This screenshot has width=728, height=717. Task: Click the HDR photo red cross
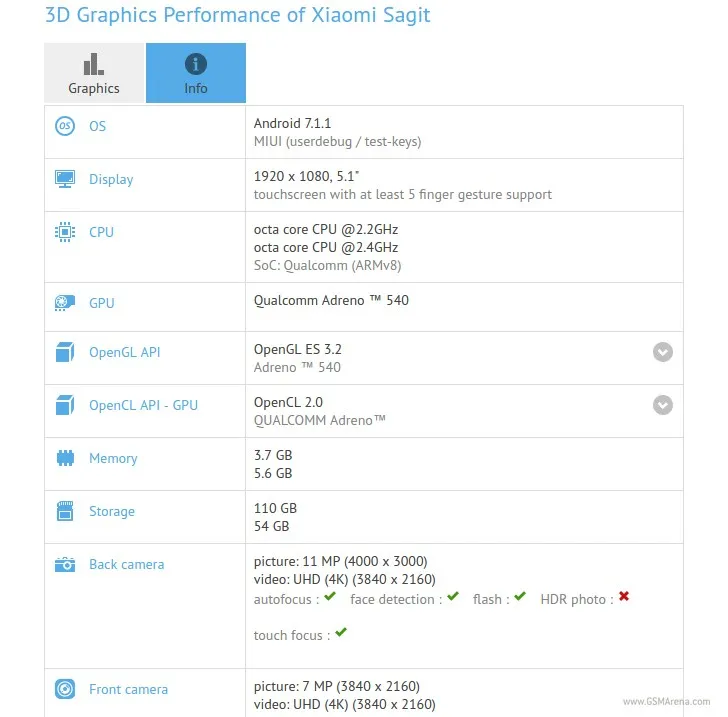point(624,597)
